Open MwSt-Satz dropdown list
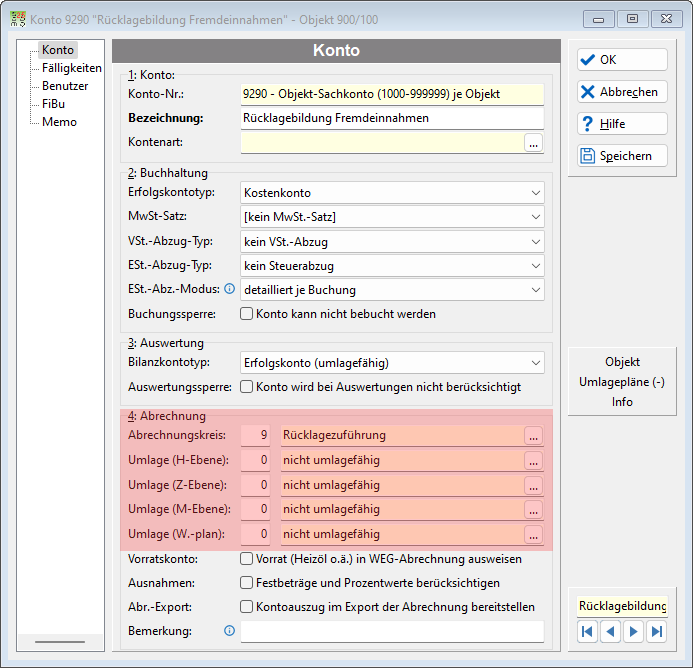 coord(392,217)
